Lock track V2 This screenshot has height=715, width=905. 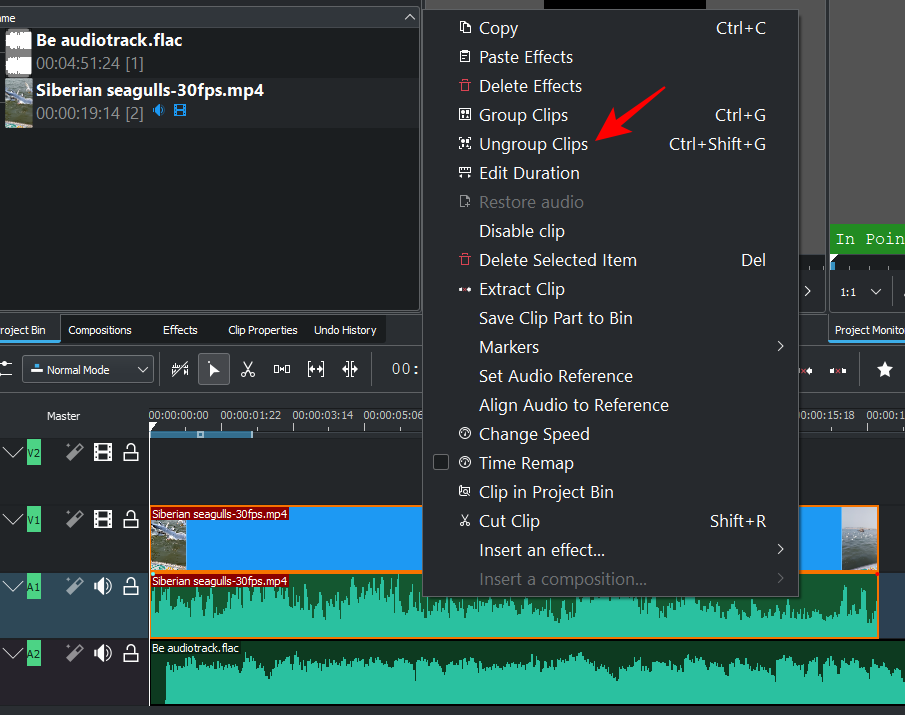click(x=130, y=453)
